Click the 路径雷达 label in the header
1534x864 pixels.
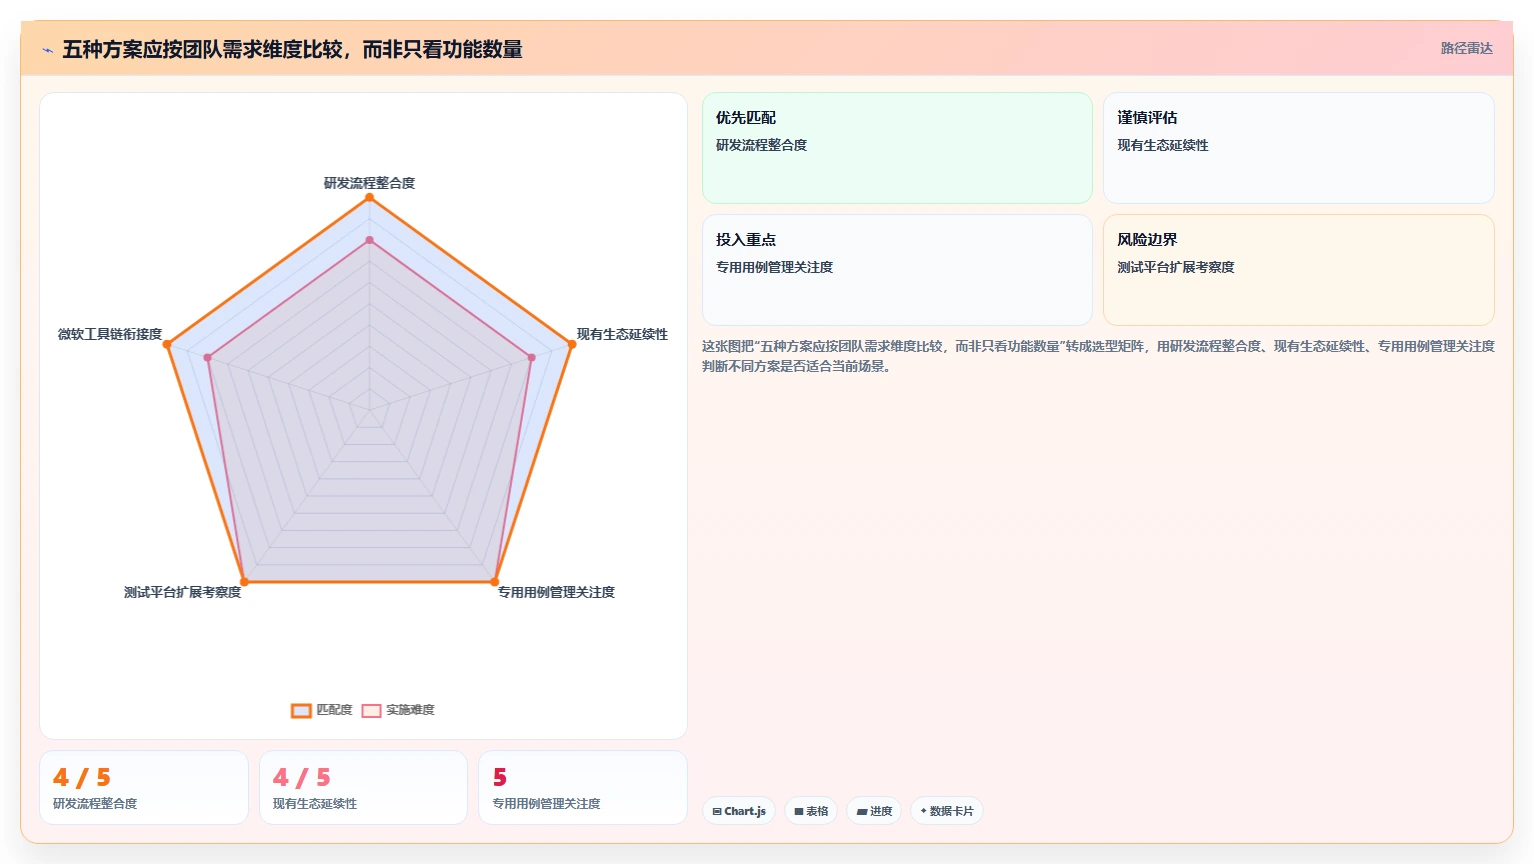tap(1466, 48)
